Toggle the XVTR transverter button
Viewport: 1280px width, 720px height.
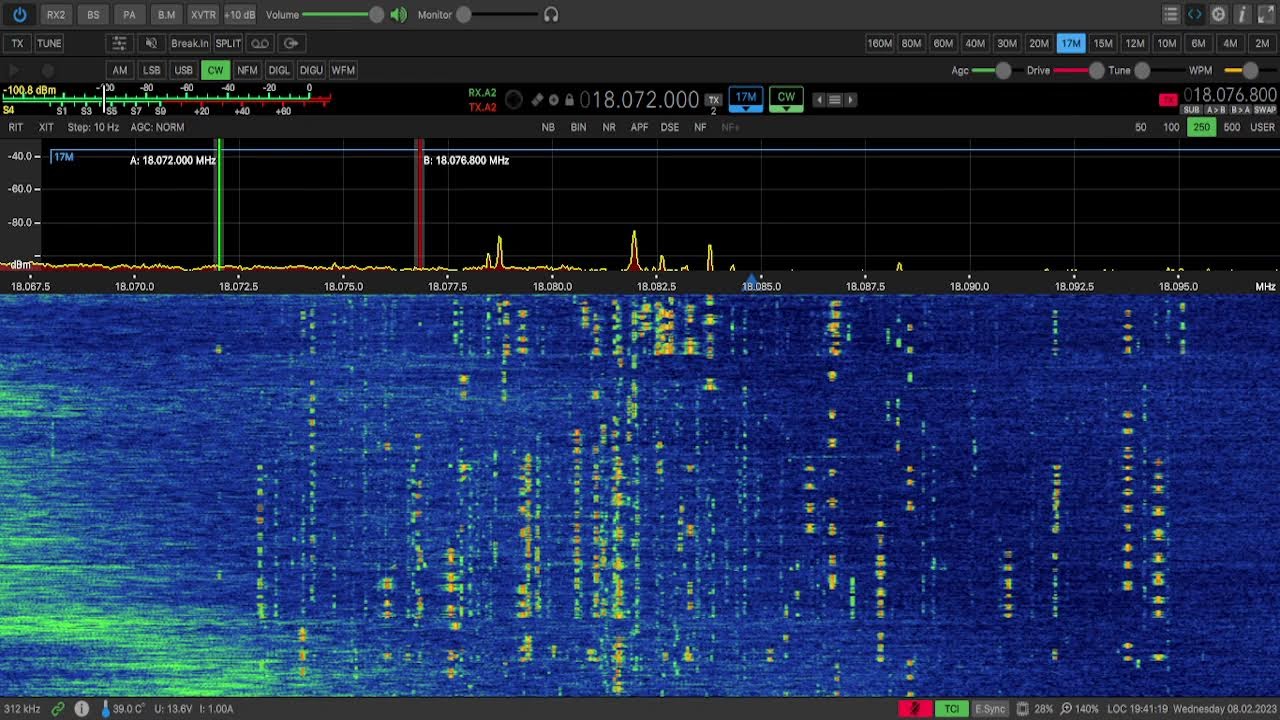coord(203,15)
